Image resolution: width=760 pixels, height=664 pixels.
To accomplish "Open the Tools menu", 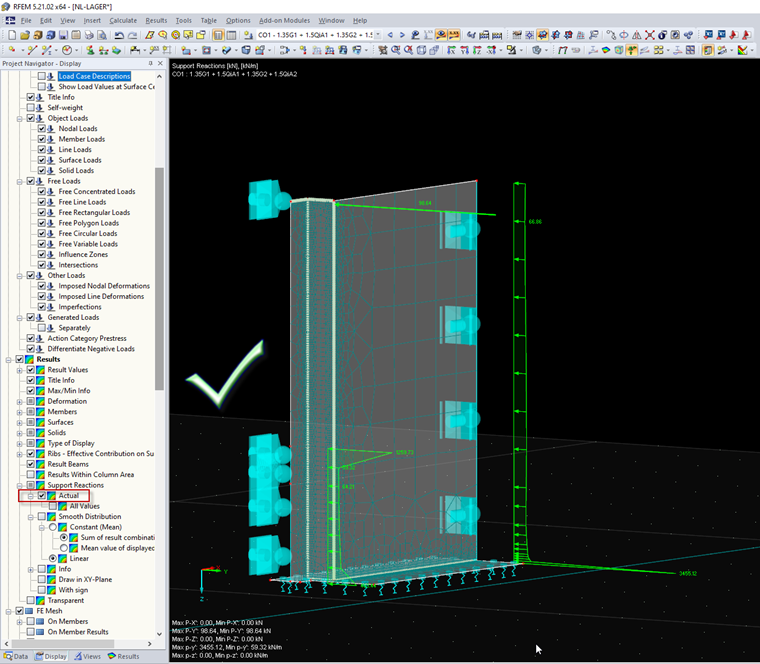I will coord(183,20).
